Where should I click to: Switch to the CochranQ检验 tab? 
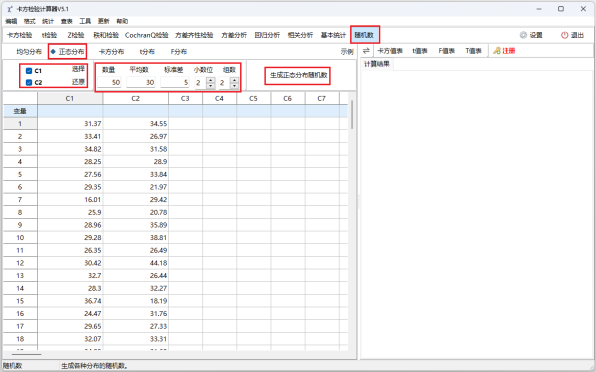(147, 35)
